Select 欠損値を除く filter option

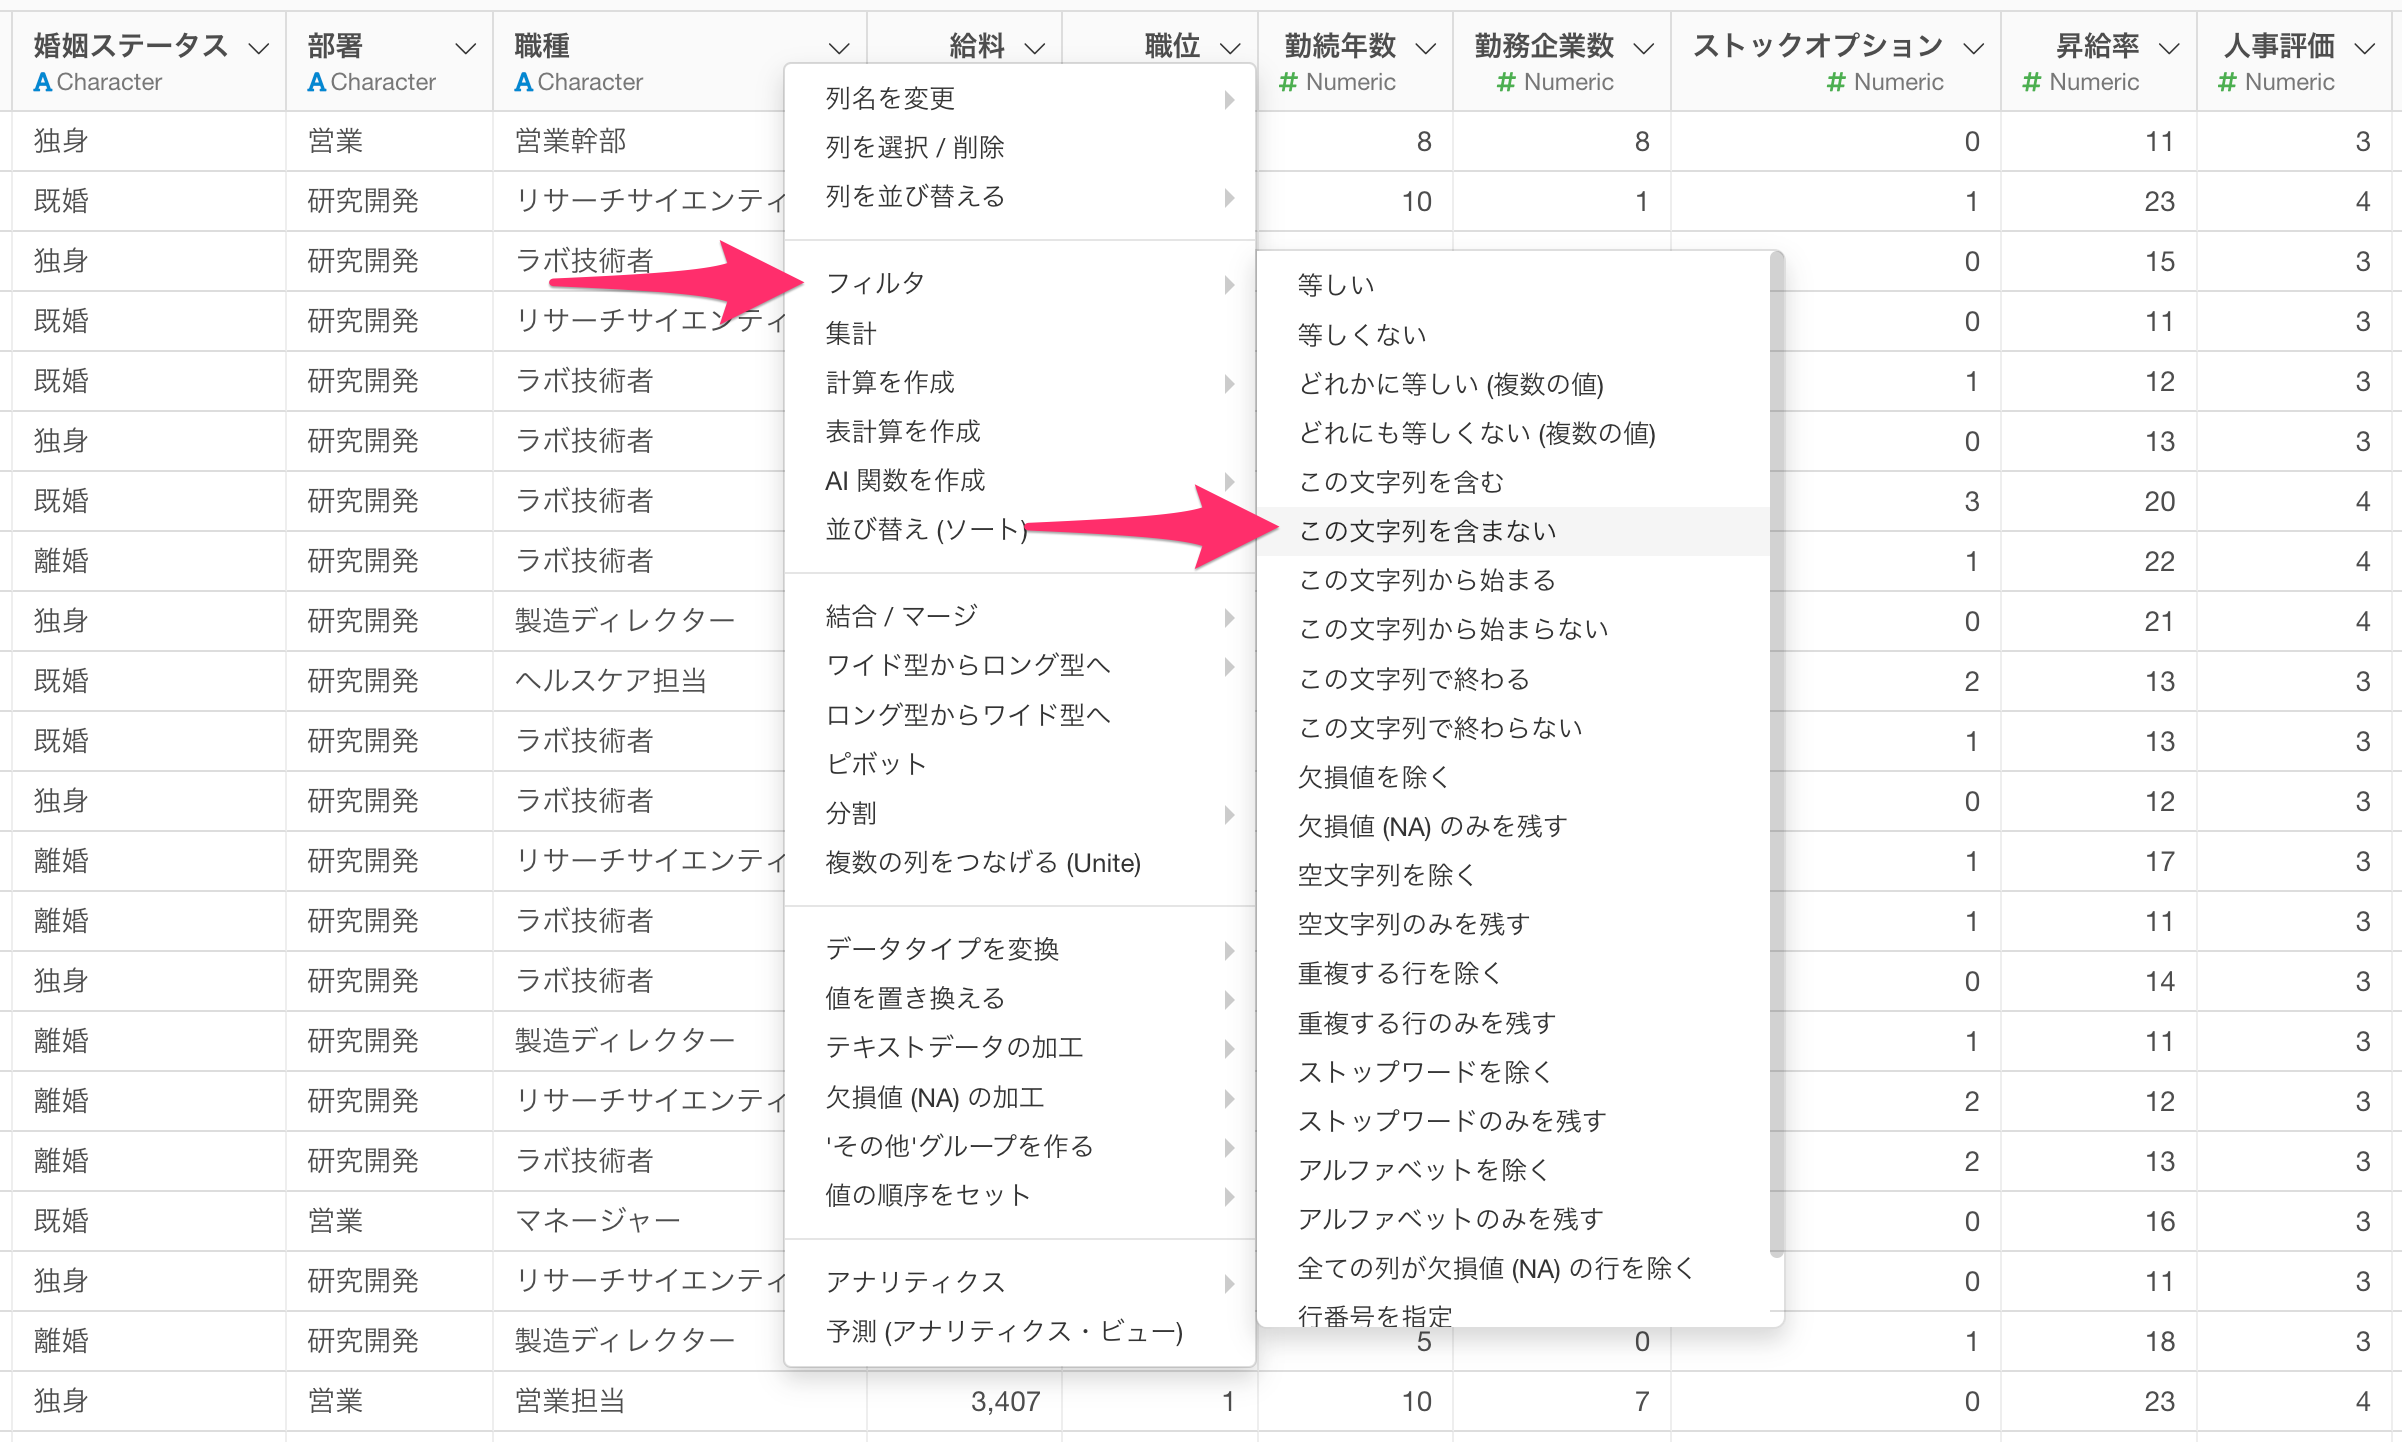tap(1373, 777)
